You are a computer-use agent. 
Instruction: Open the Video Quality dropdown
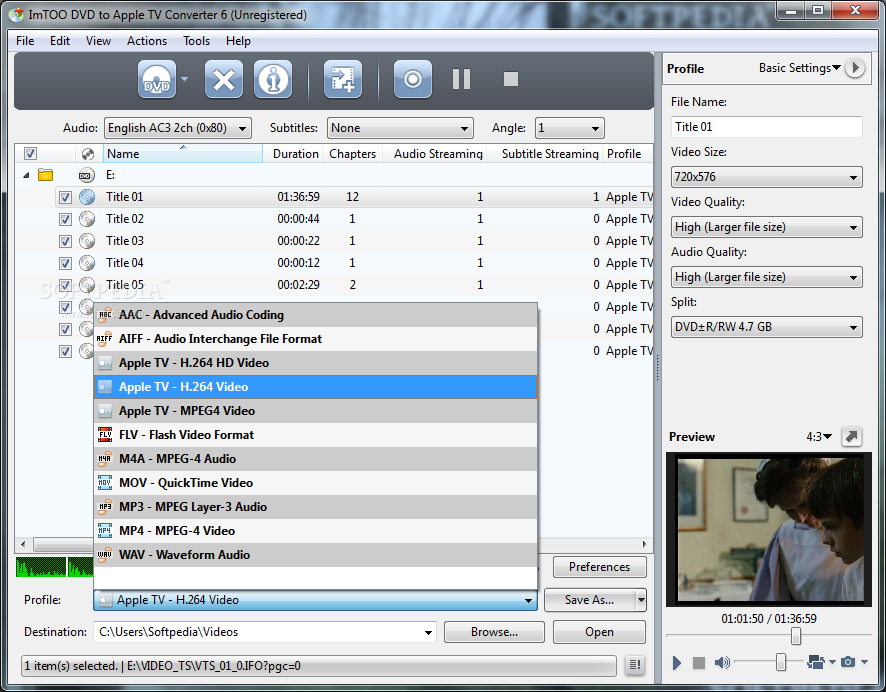766,228
